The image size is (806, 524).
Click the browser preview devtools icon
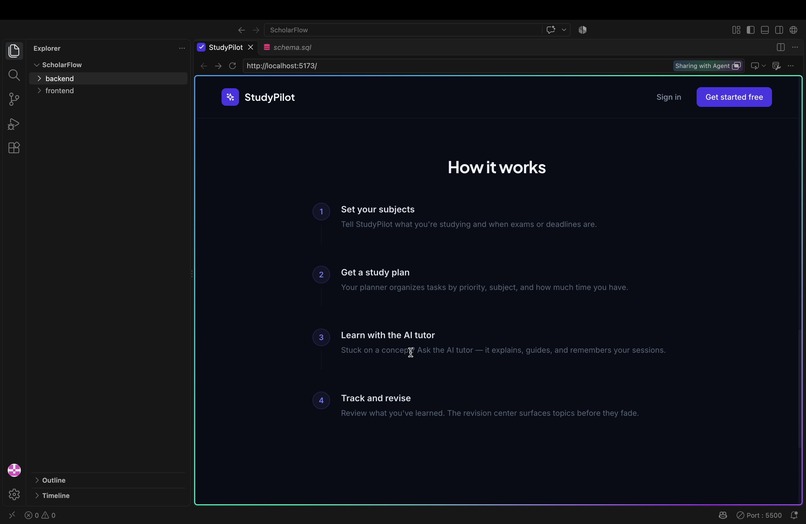776,66
